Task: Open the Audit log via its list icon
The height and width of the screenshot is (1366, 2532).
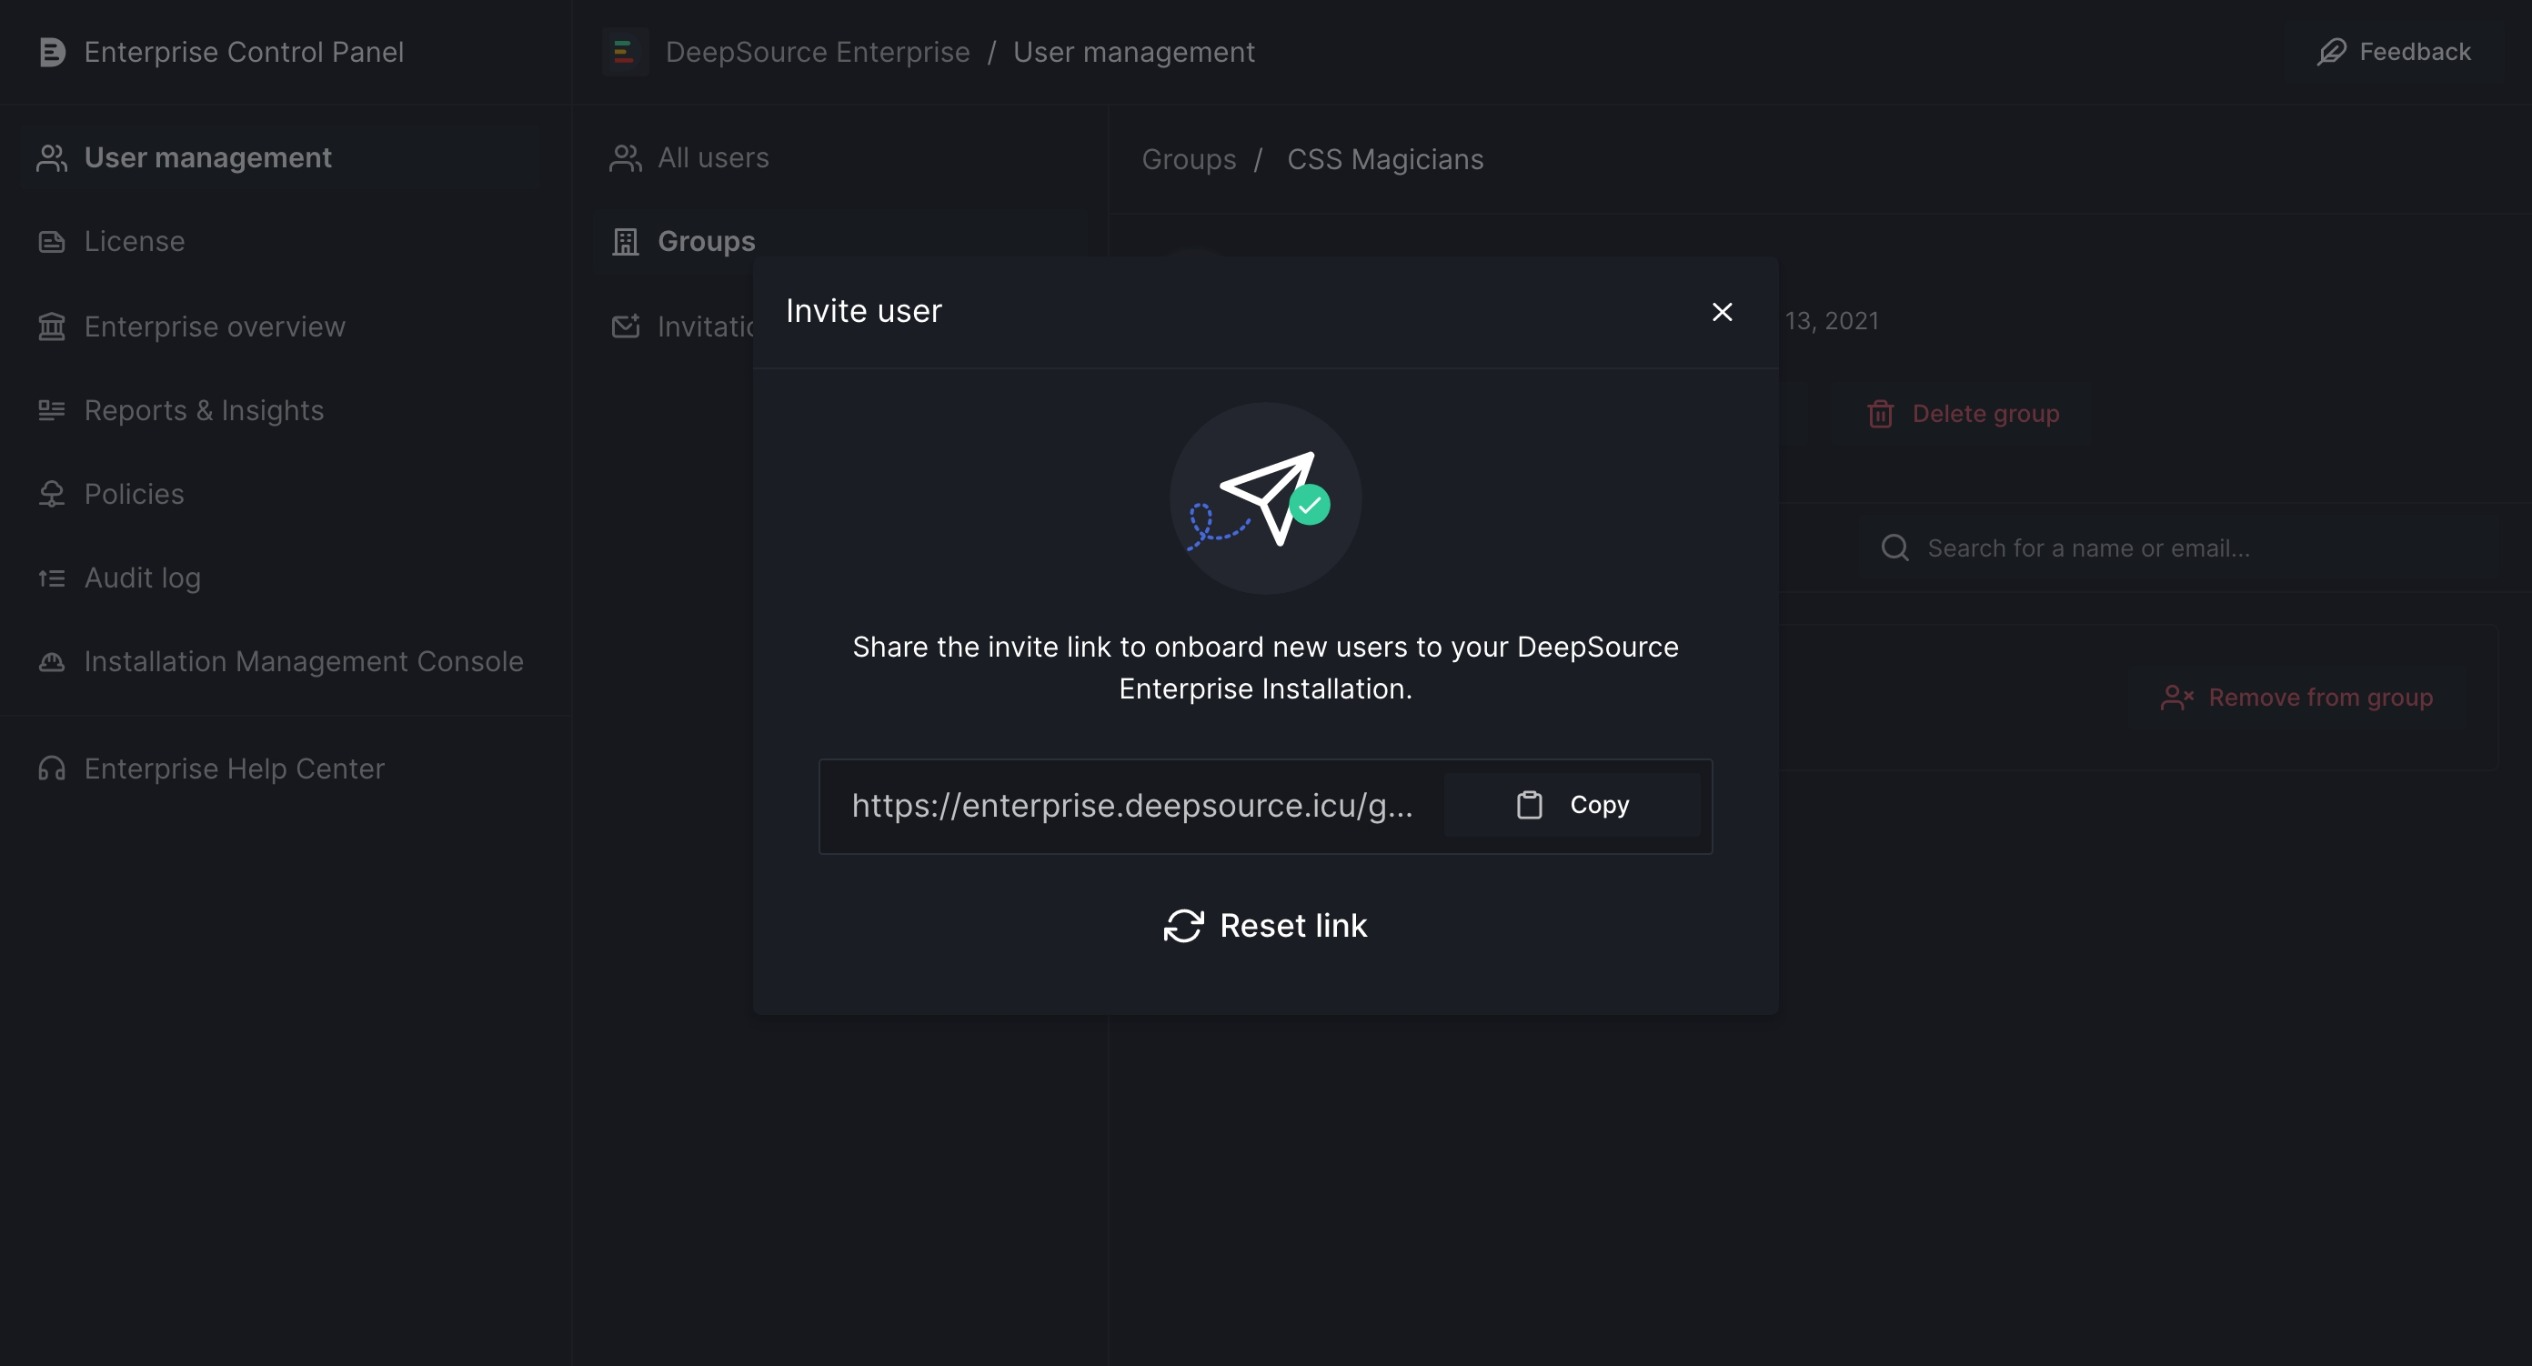Action: pos(52,577)
